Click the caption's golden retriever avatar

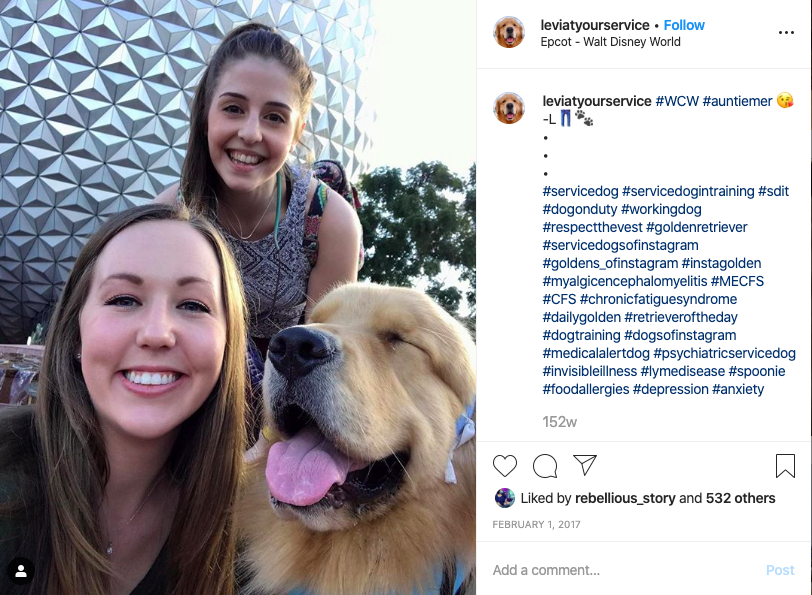coord(509,108)
